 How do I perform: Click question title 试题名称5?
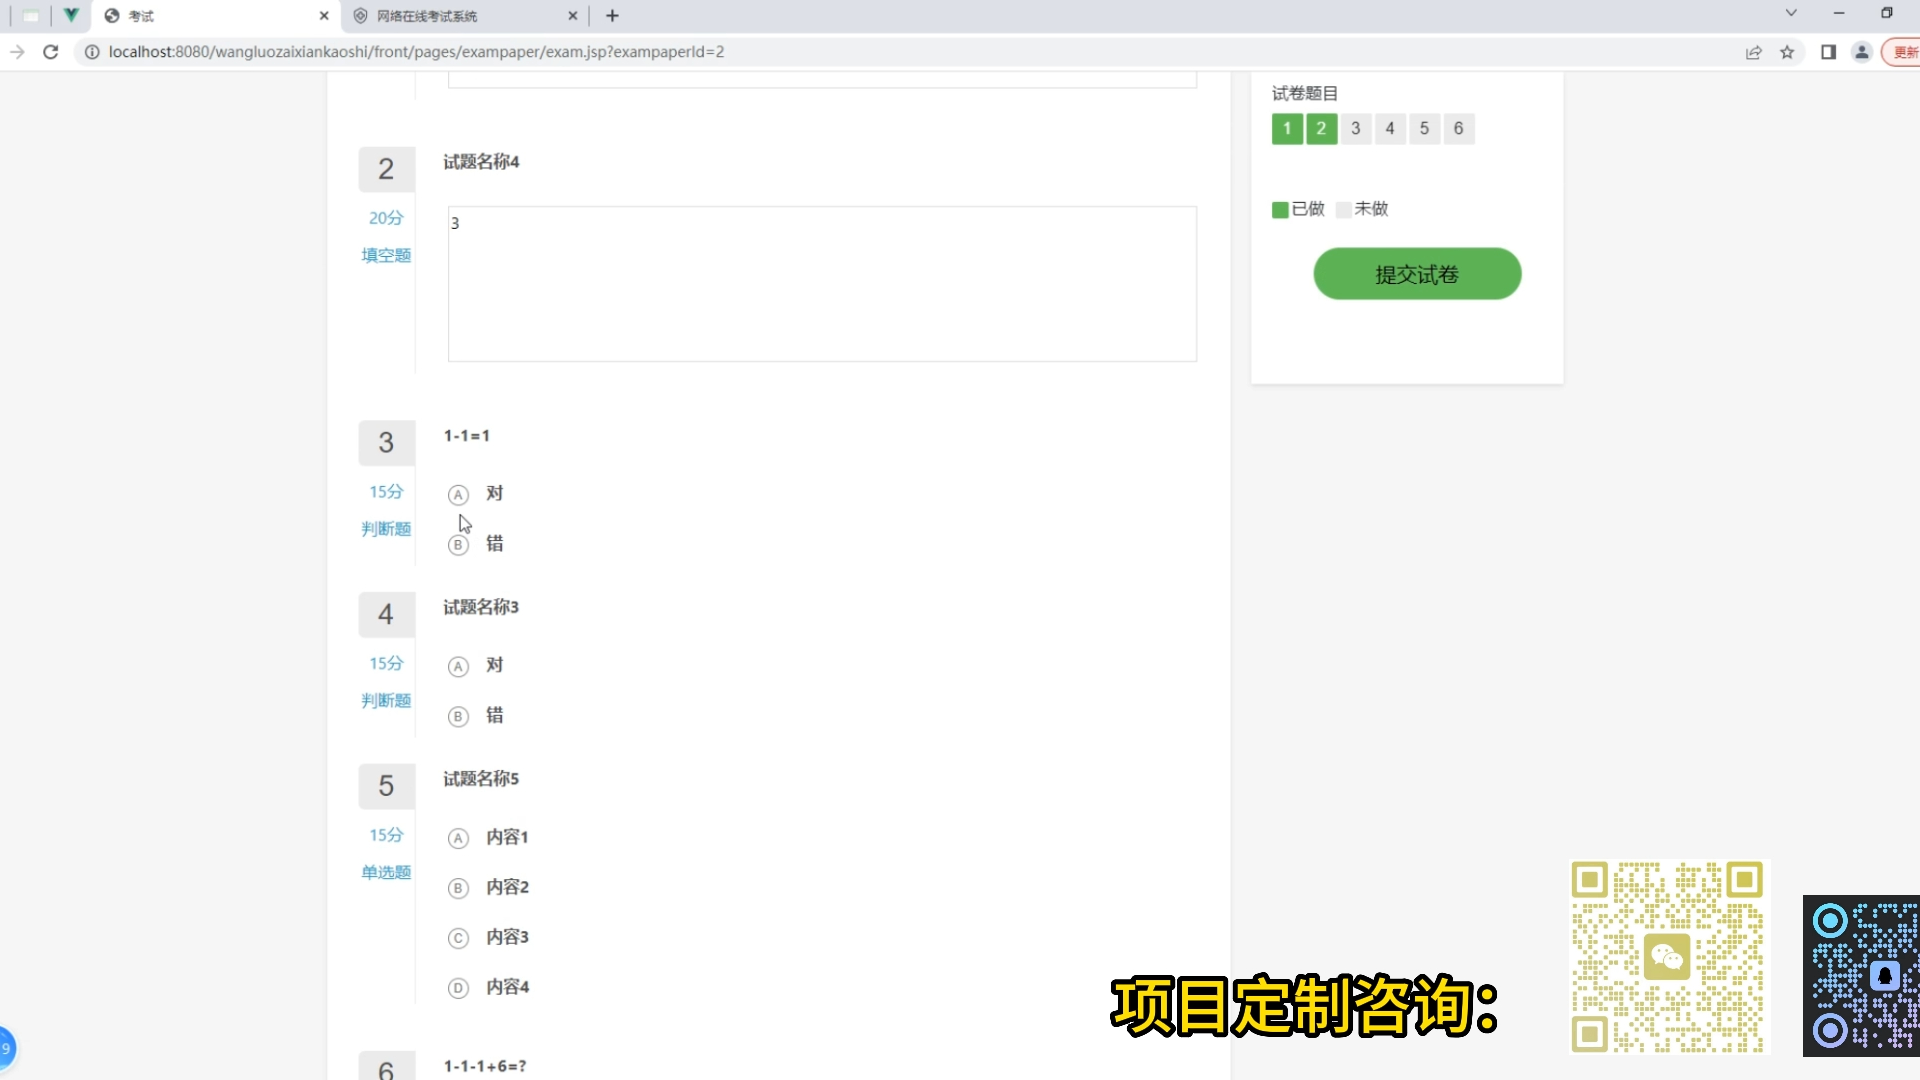(481, 779)
